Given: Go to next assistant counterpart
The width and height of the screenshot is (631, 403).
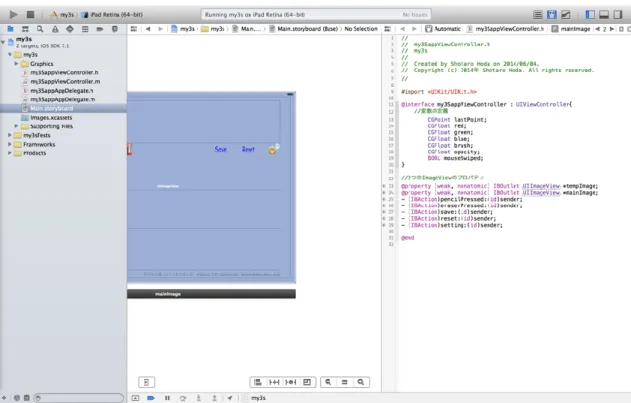Looking at the screenshot, I should 612,29.
